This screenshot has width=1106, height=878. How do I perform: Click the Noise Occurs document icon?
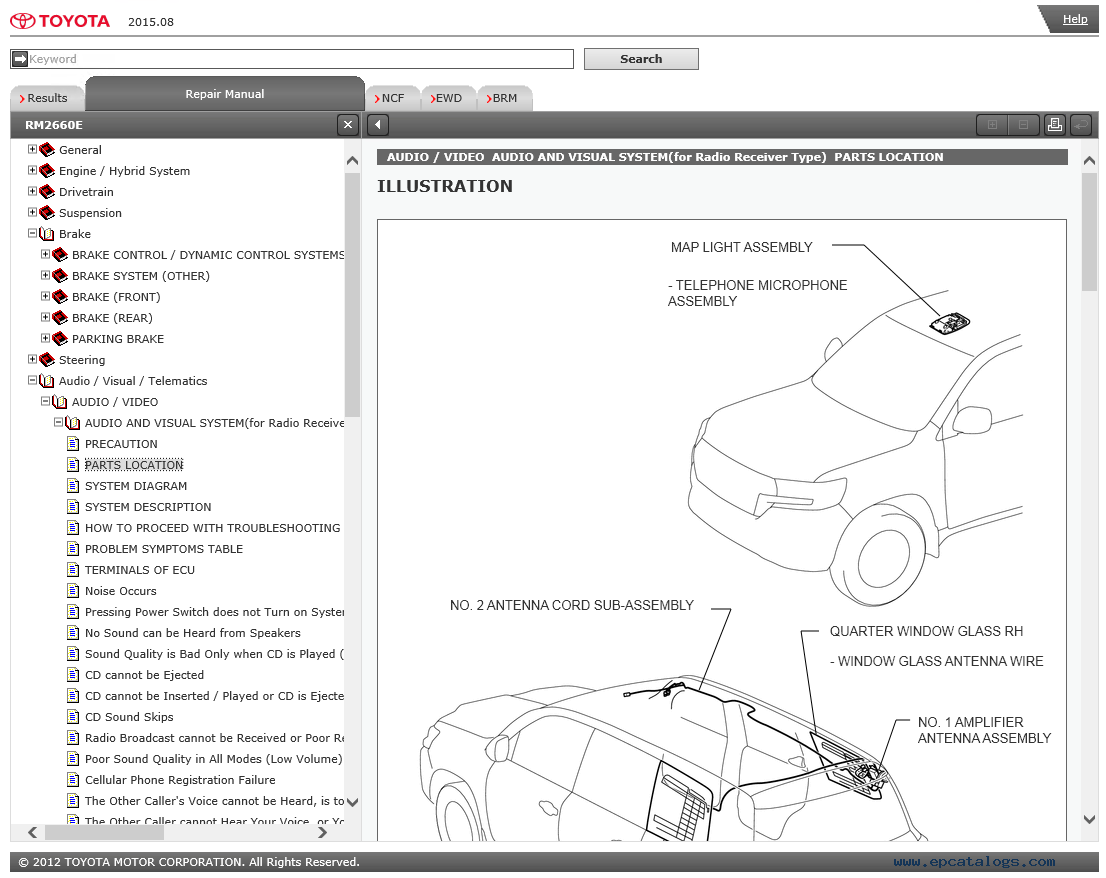tap(73, 590)
